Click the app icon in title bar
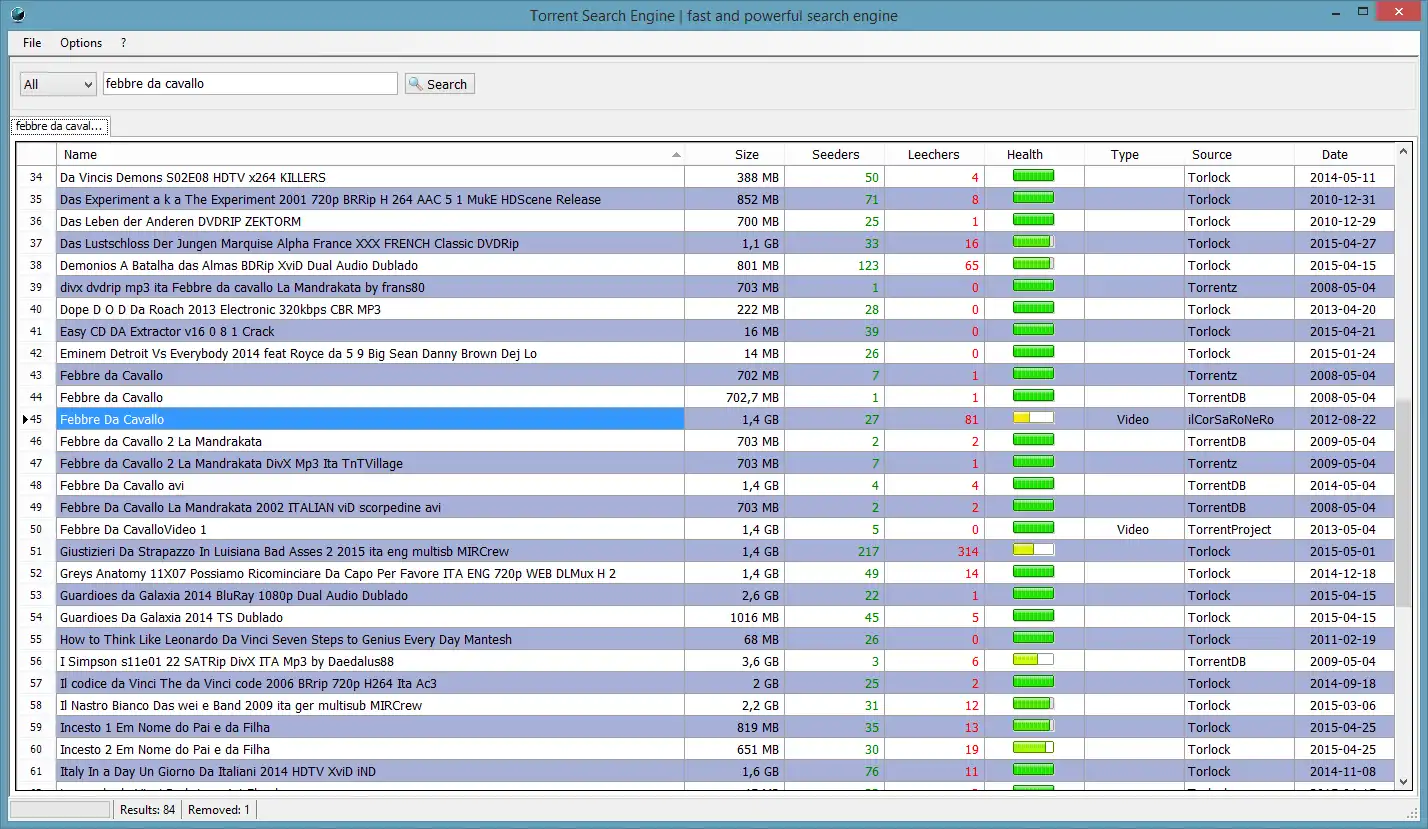Screen dimensions: 1428x829 [x=17, y=15]
